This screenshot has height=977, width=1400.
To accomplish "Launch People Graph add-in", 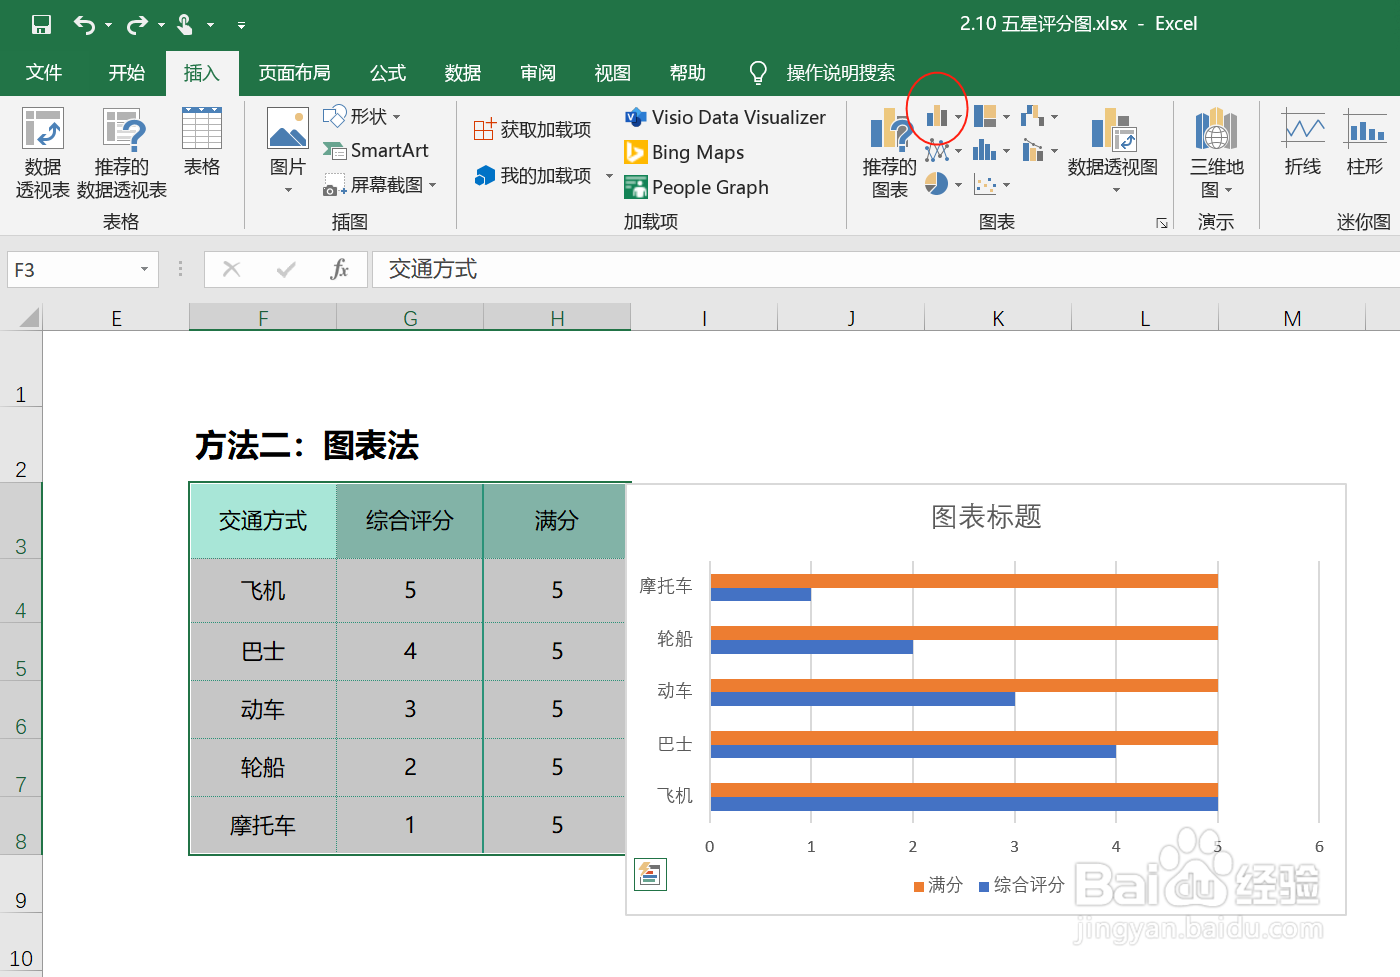I will (x=697, y=188).
